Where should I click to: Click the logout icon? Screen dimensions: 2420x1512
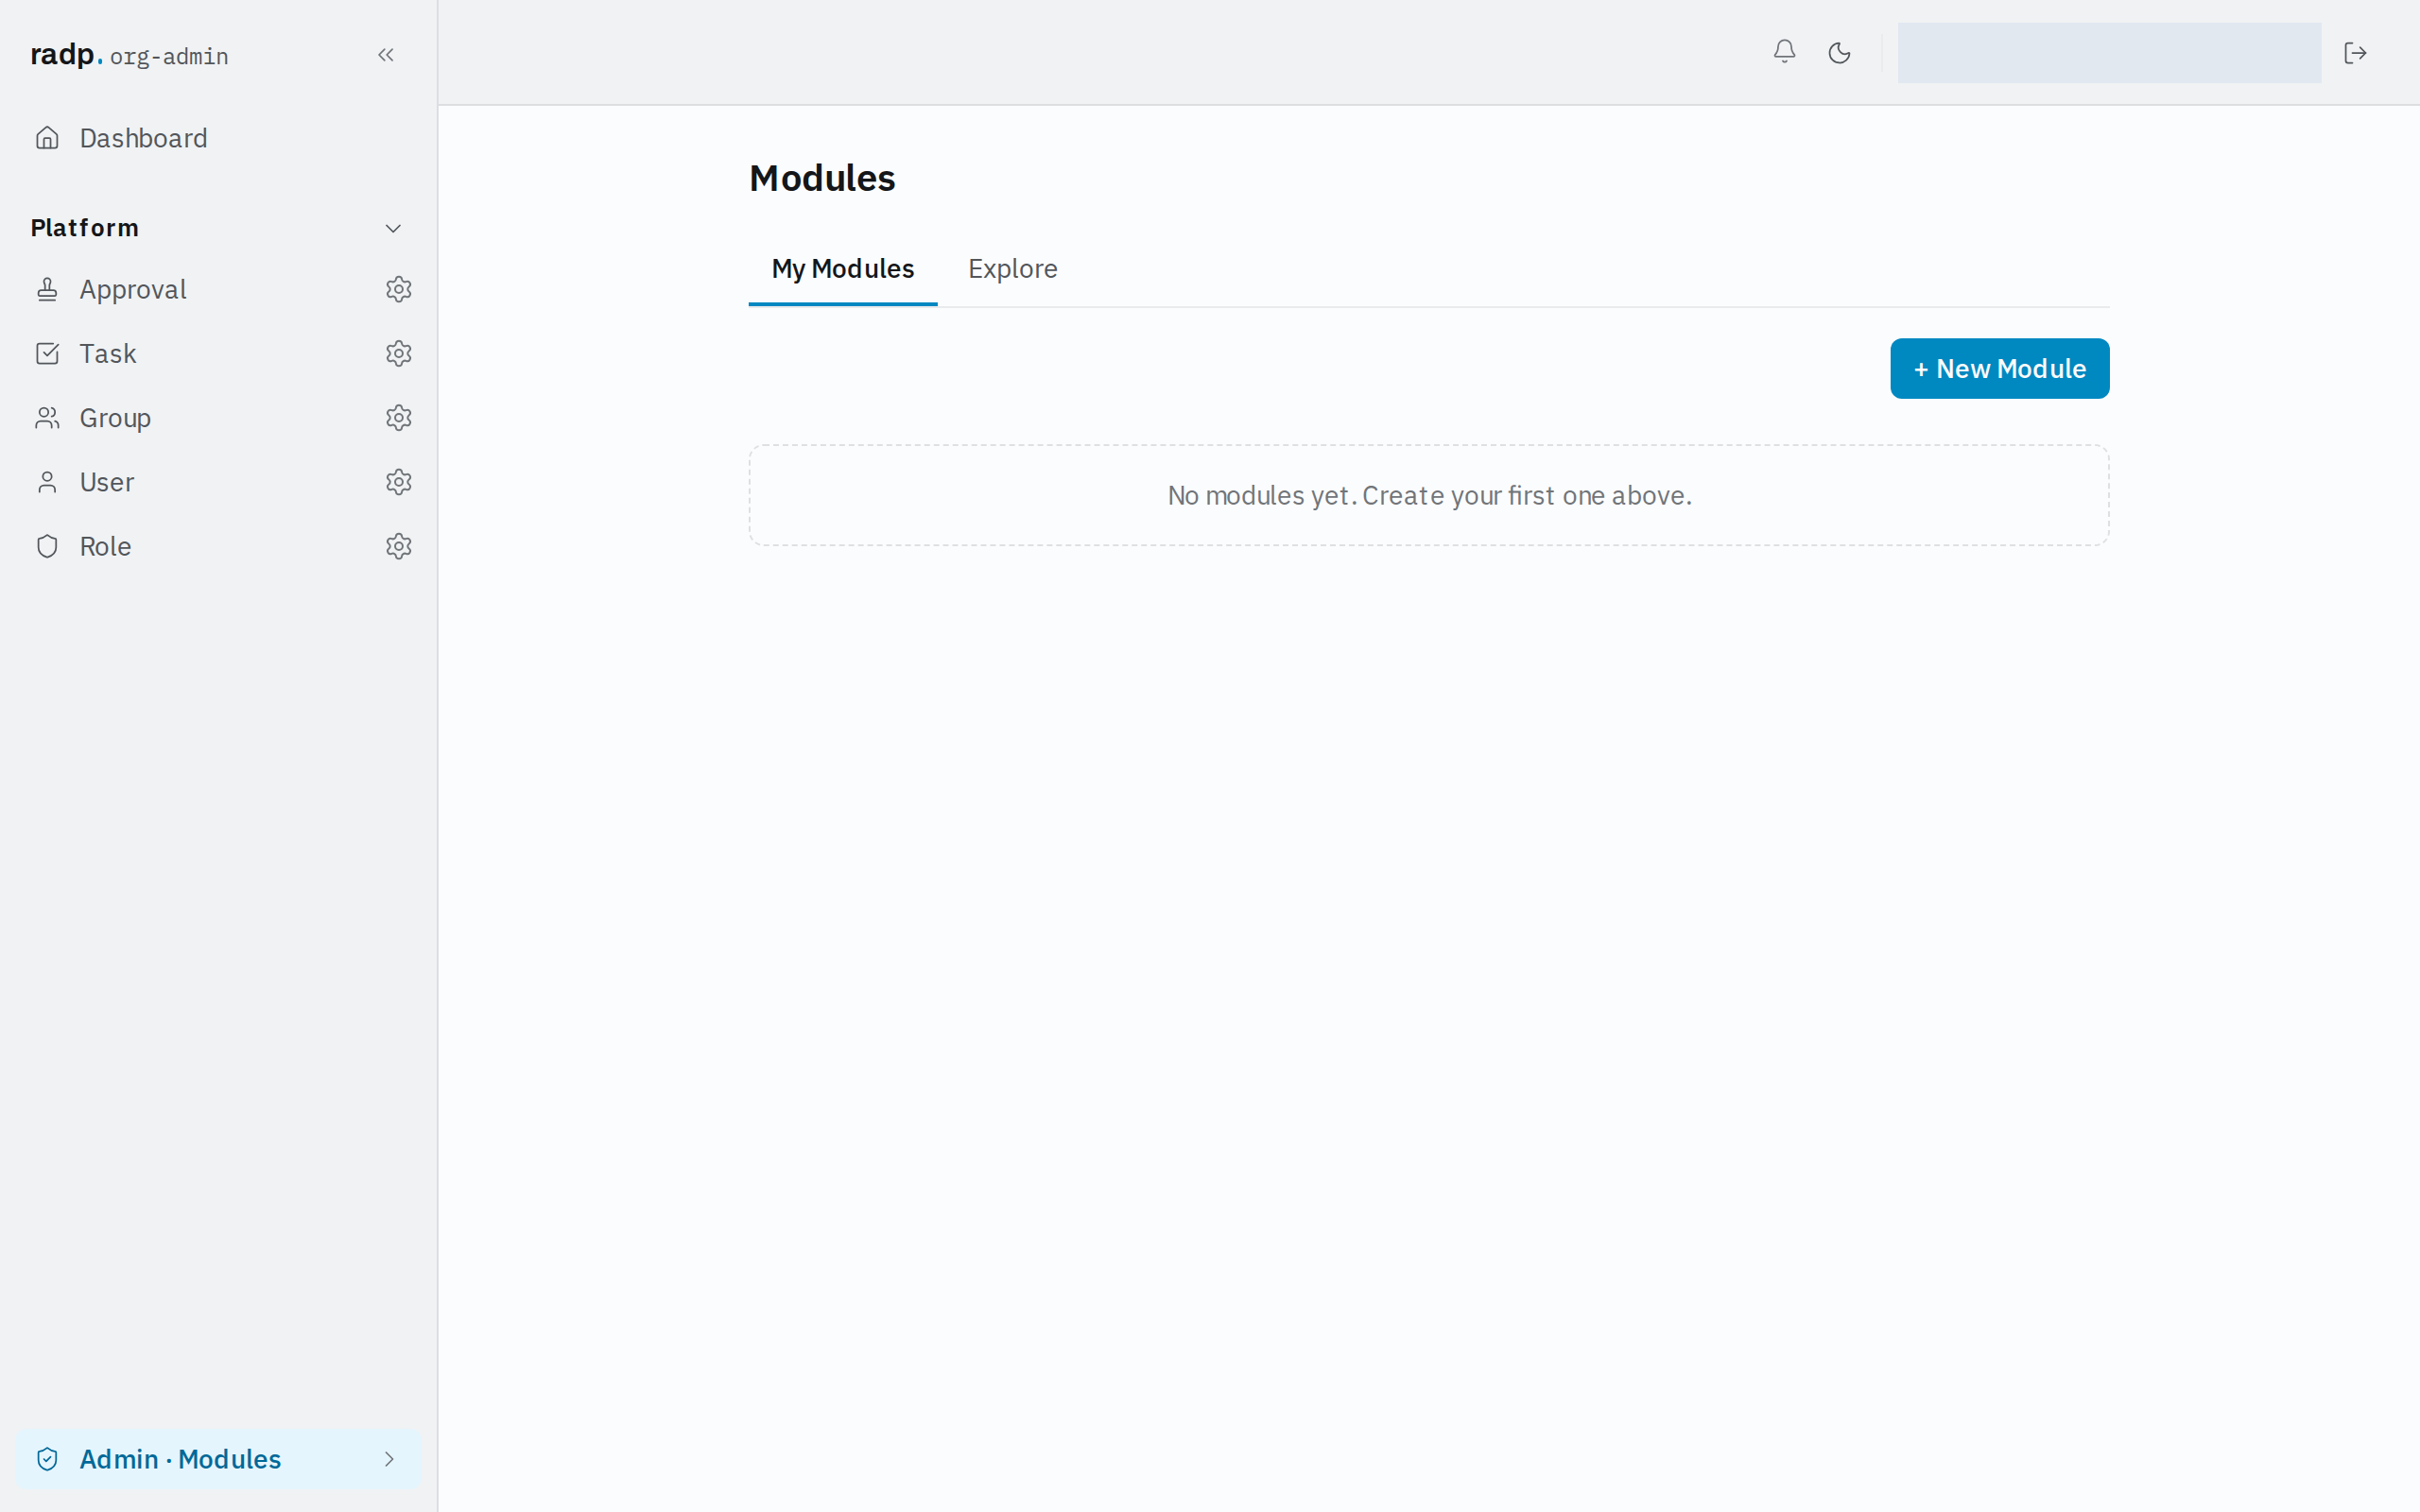[2355, 53]
